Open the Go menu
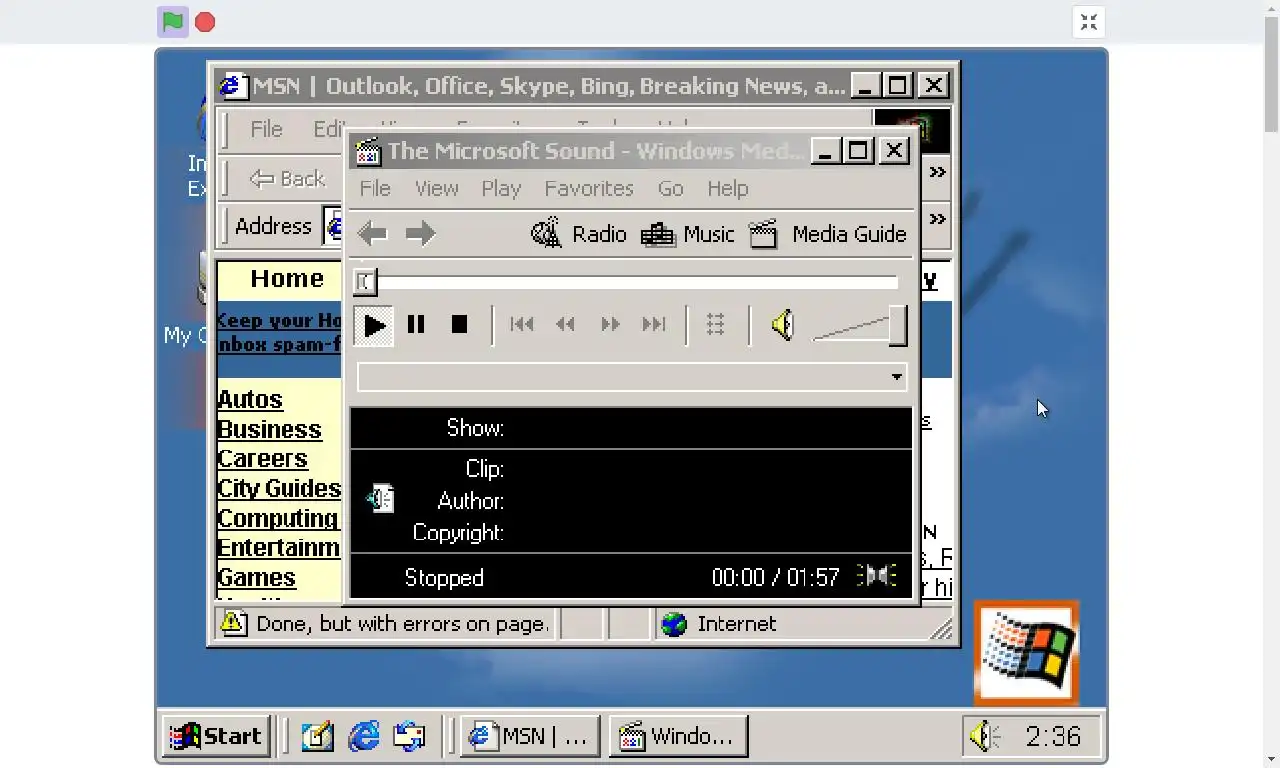This screenshot has height=768, width=1280. pos(671,188)
